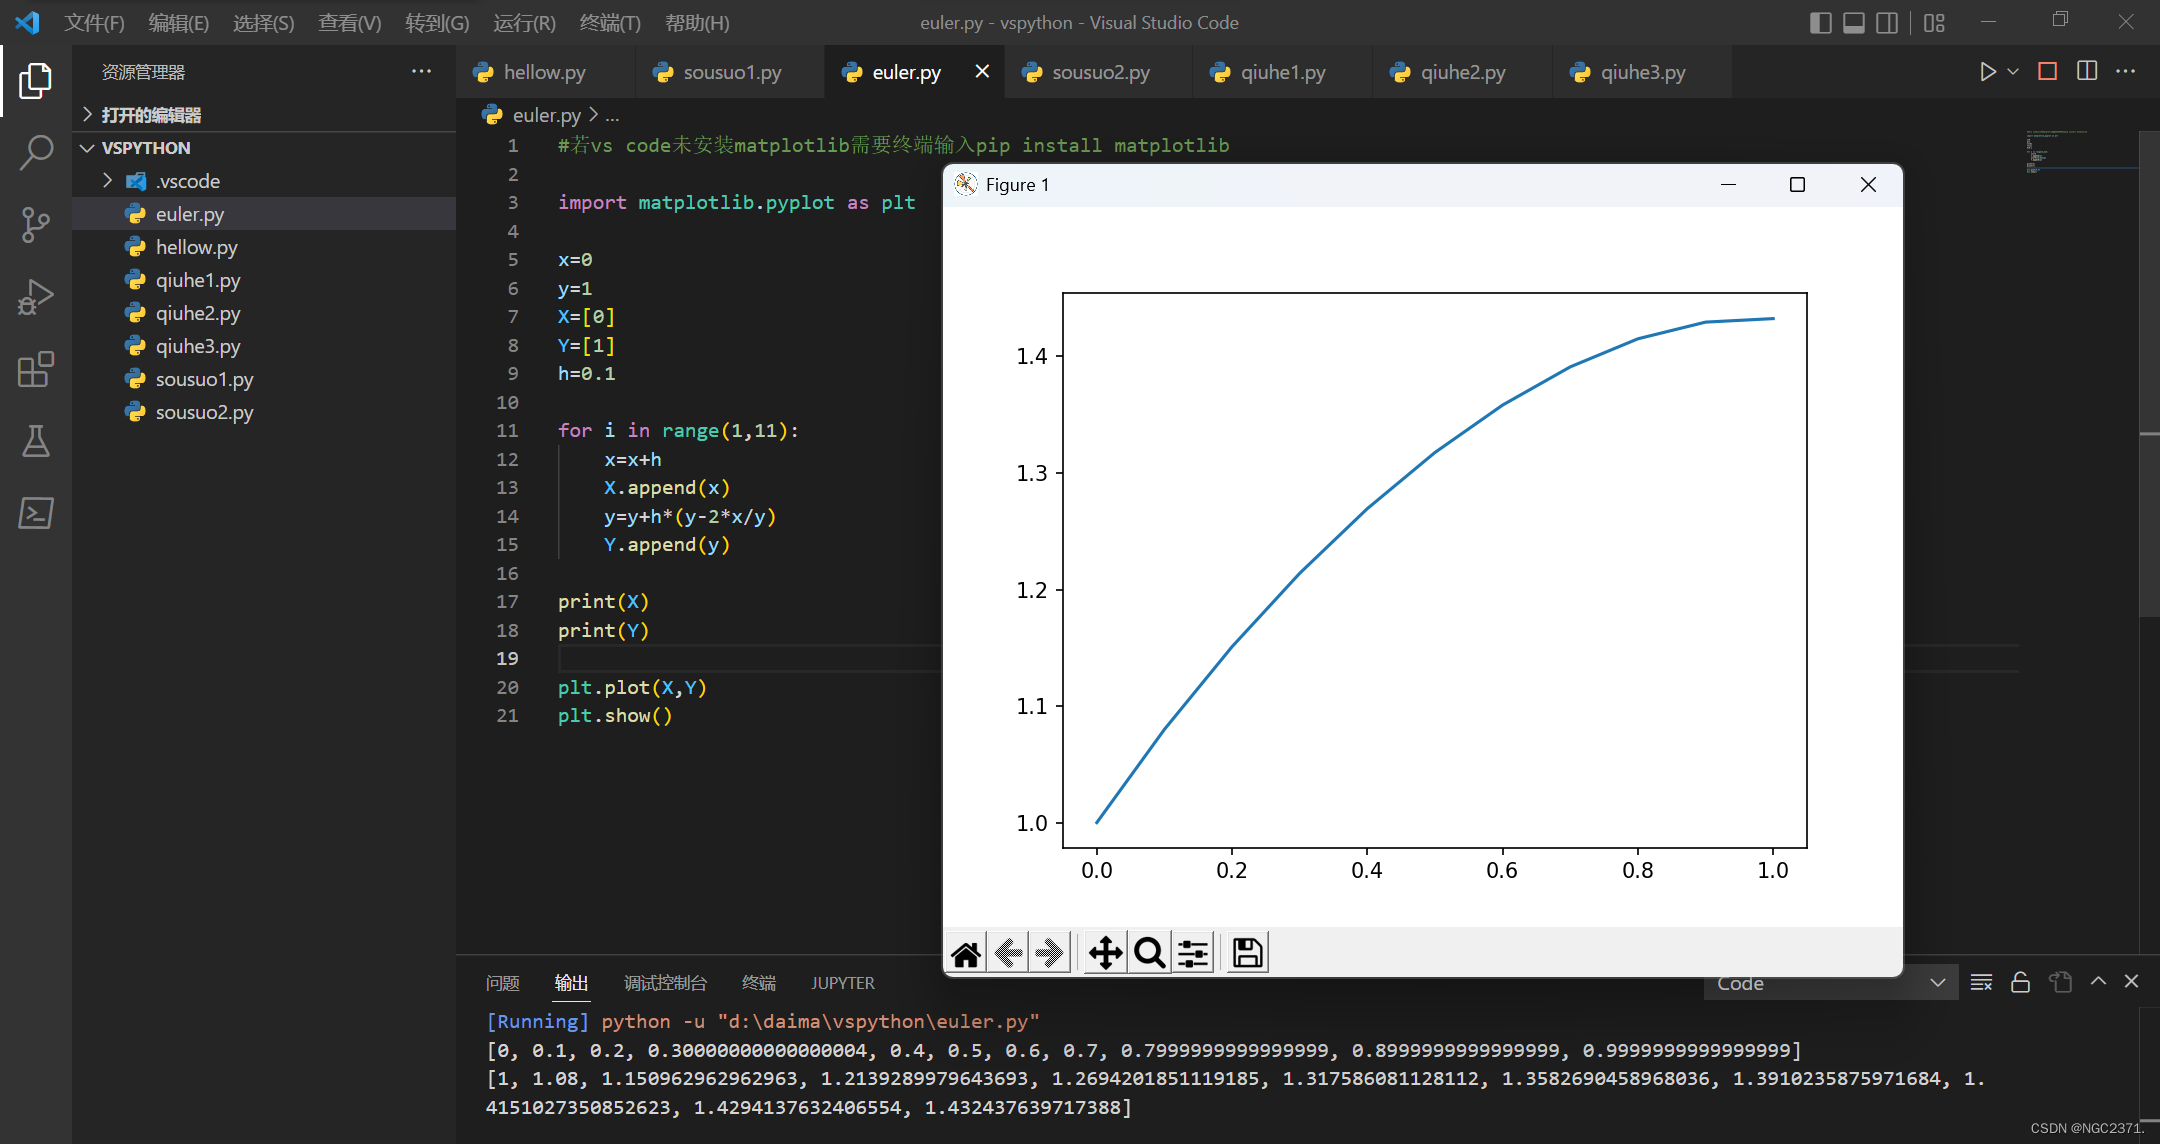
Task: Reset figure view with Home icon
Action: [x=966, y=953]
